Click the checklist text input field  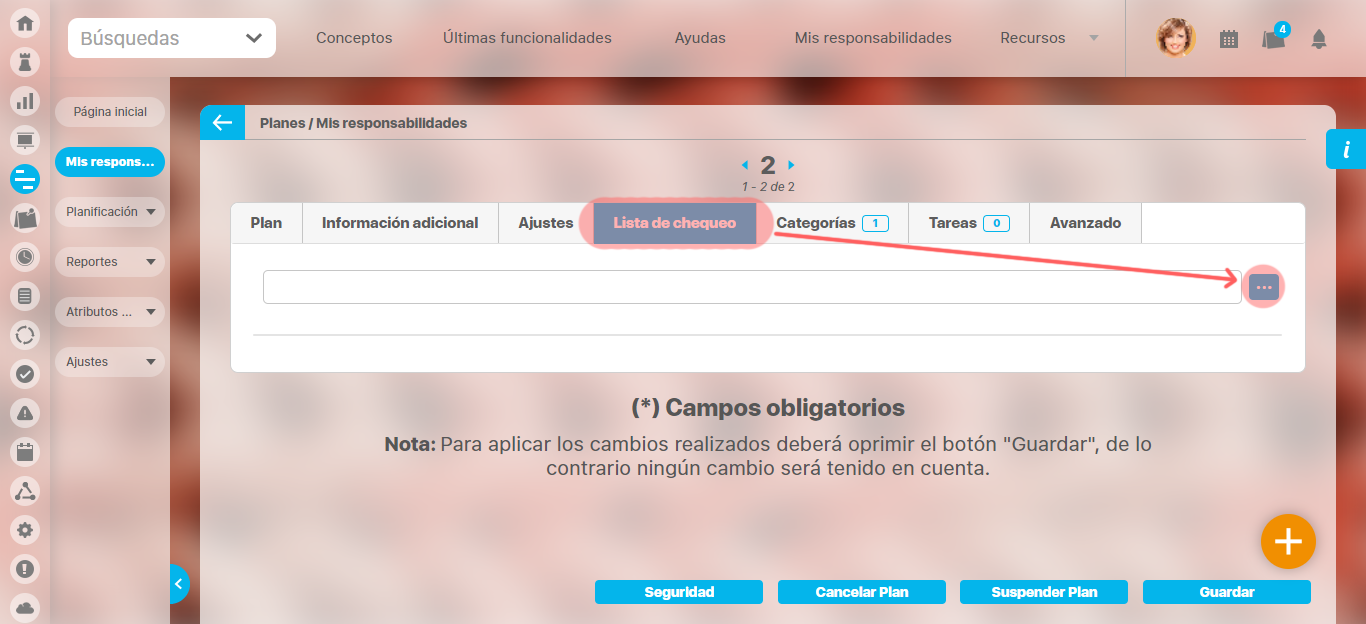coord(751,287)
